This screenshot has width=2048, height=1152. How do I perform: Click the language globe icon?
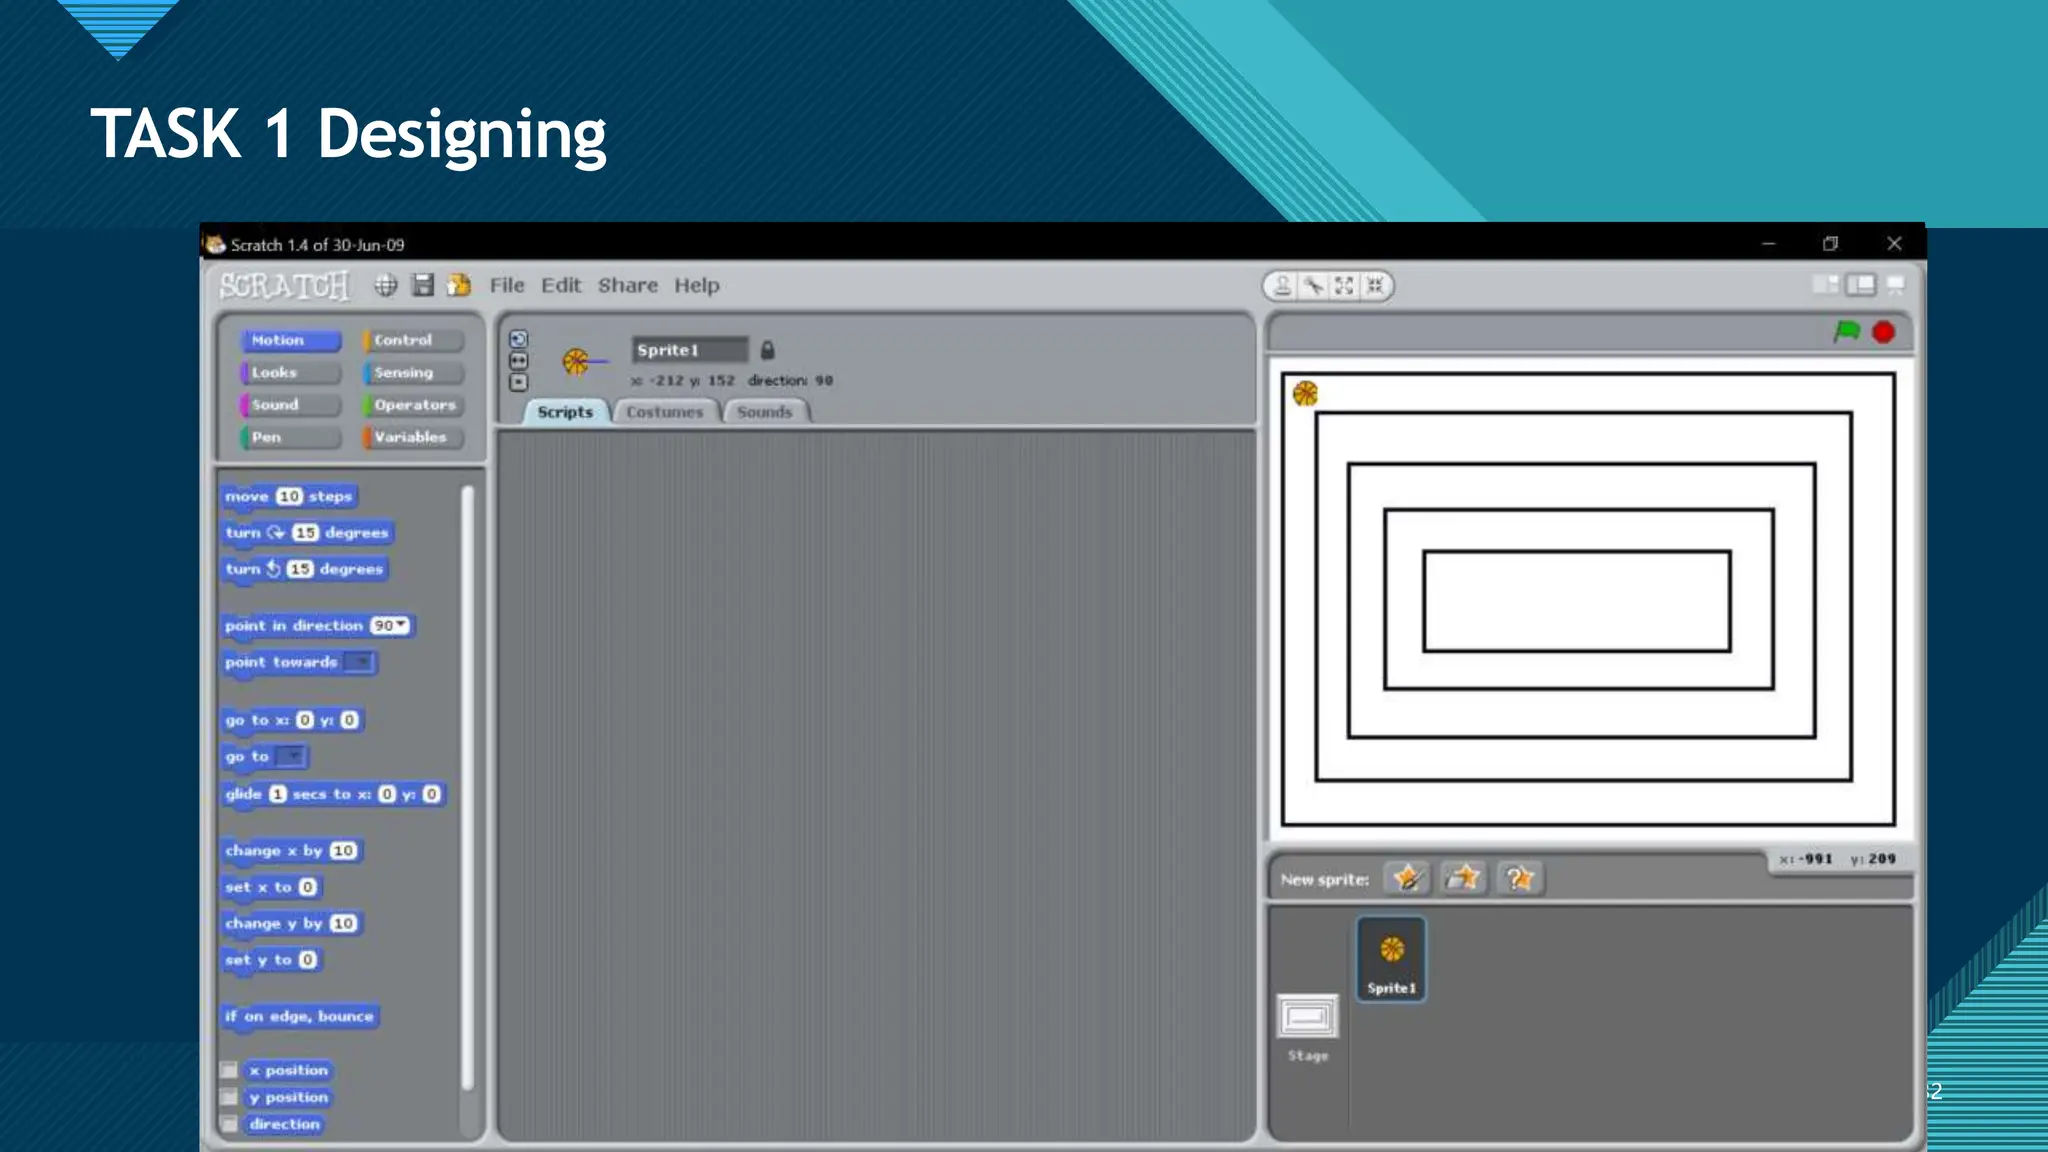[386, 286]
